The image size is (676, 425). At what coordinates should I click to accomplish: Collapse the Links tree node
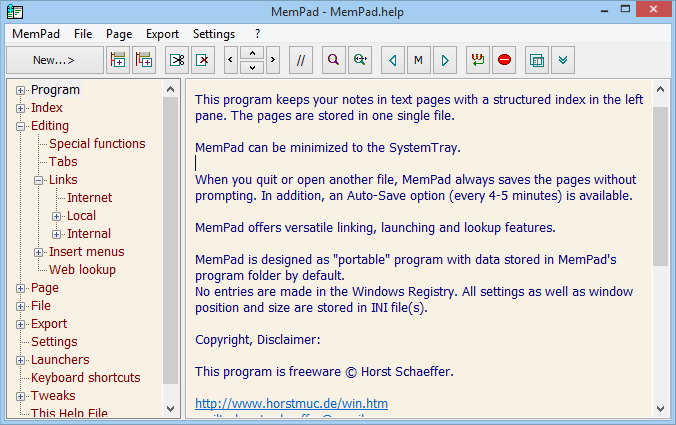point(39,180)
